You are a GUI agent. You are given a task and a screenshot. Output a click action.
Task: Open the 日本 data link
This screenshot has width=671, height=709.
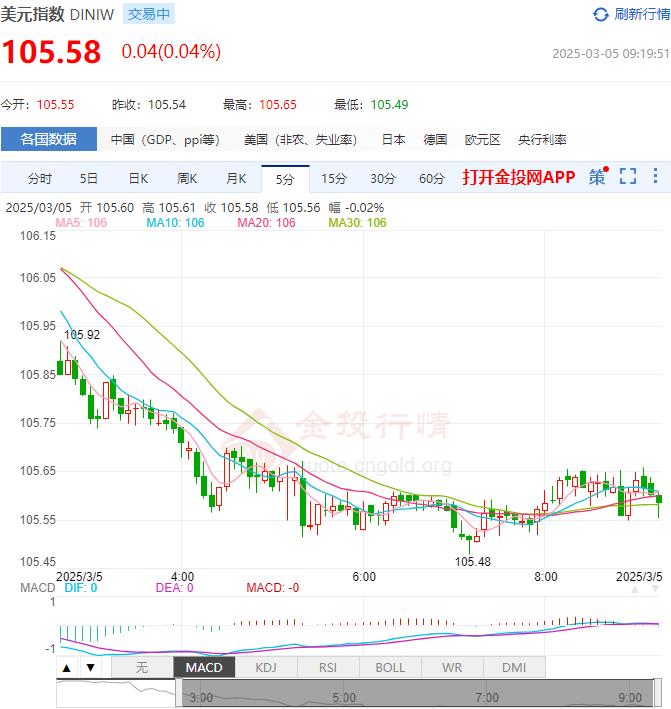393,140
